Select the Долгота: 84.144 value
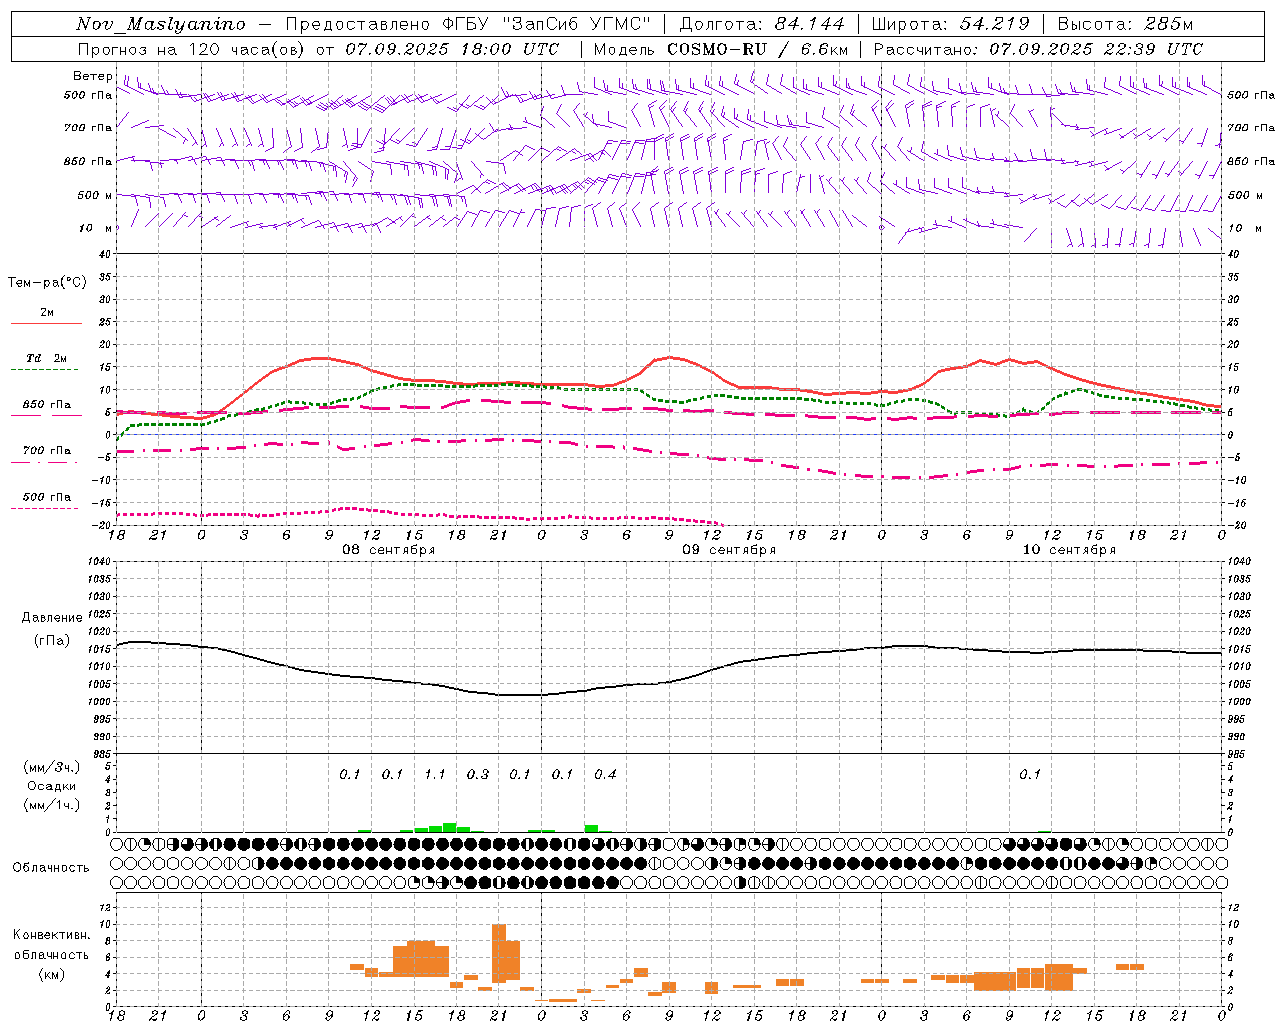The height and width of the screenshot is (1024, 1280). coord(762,24)
